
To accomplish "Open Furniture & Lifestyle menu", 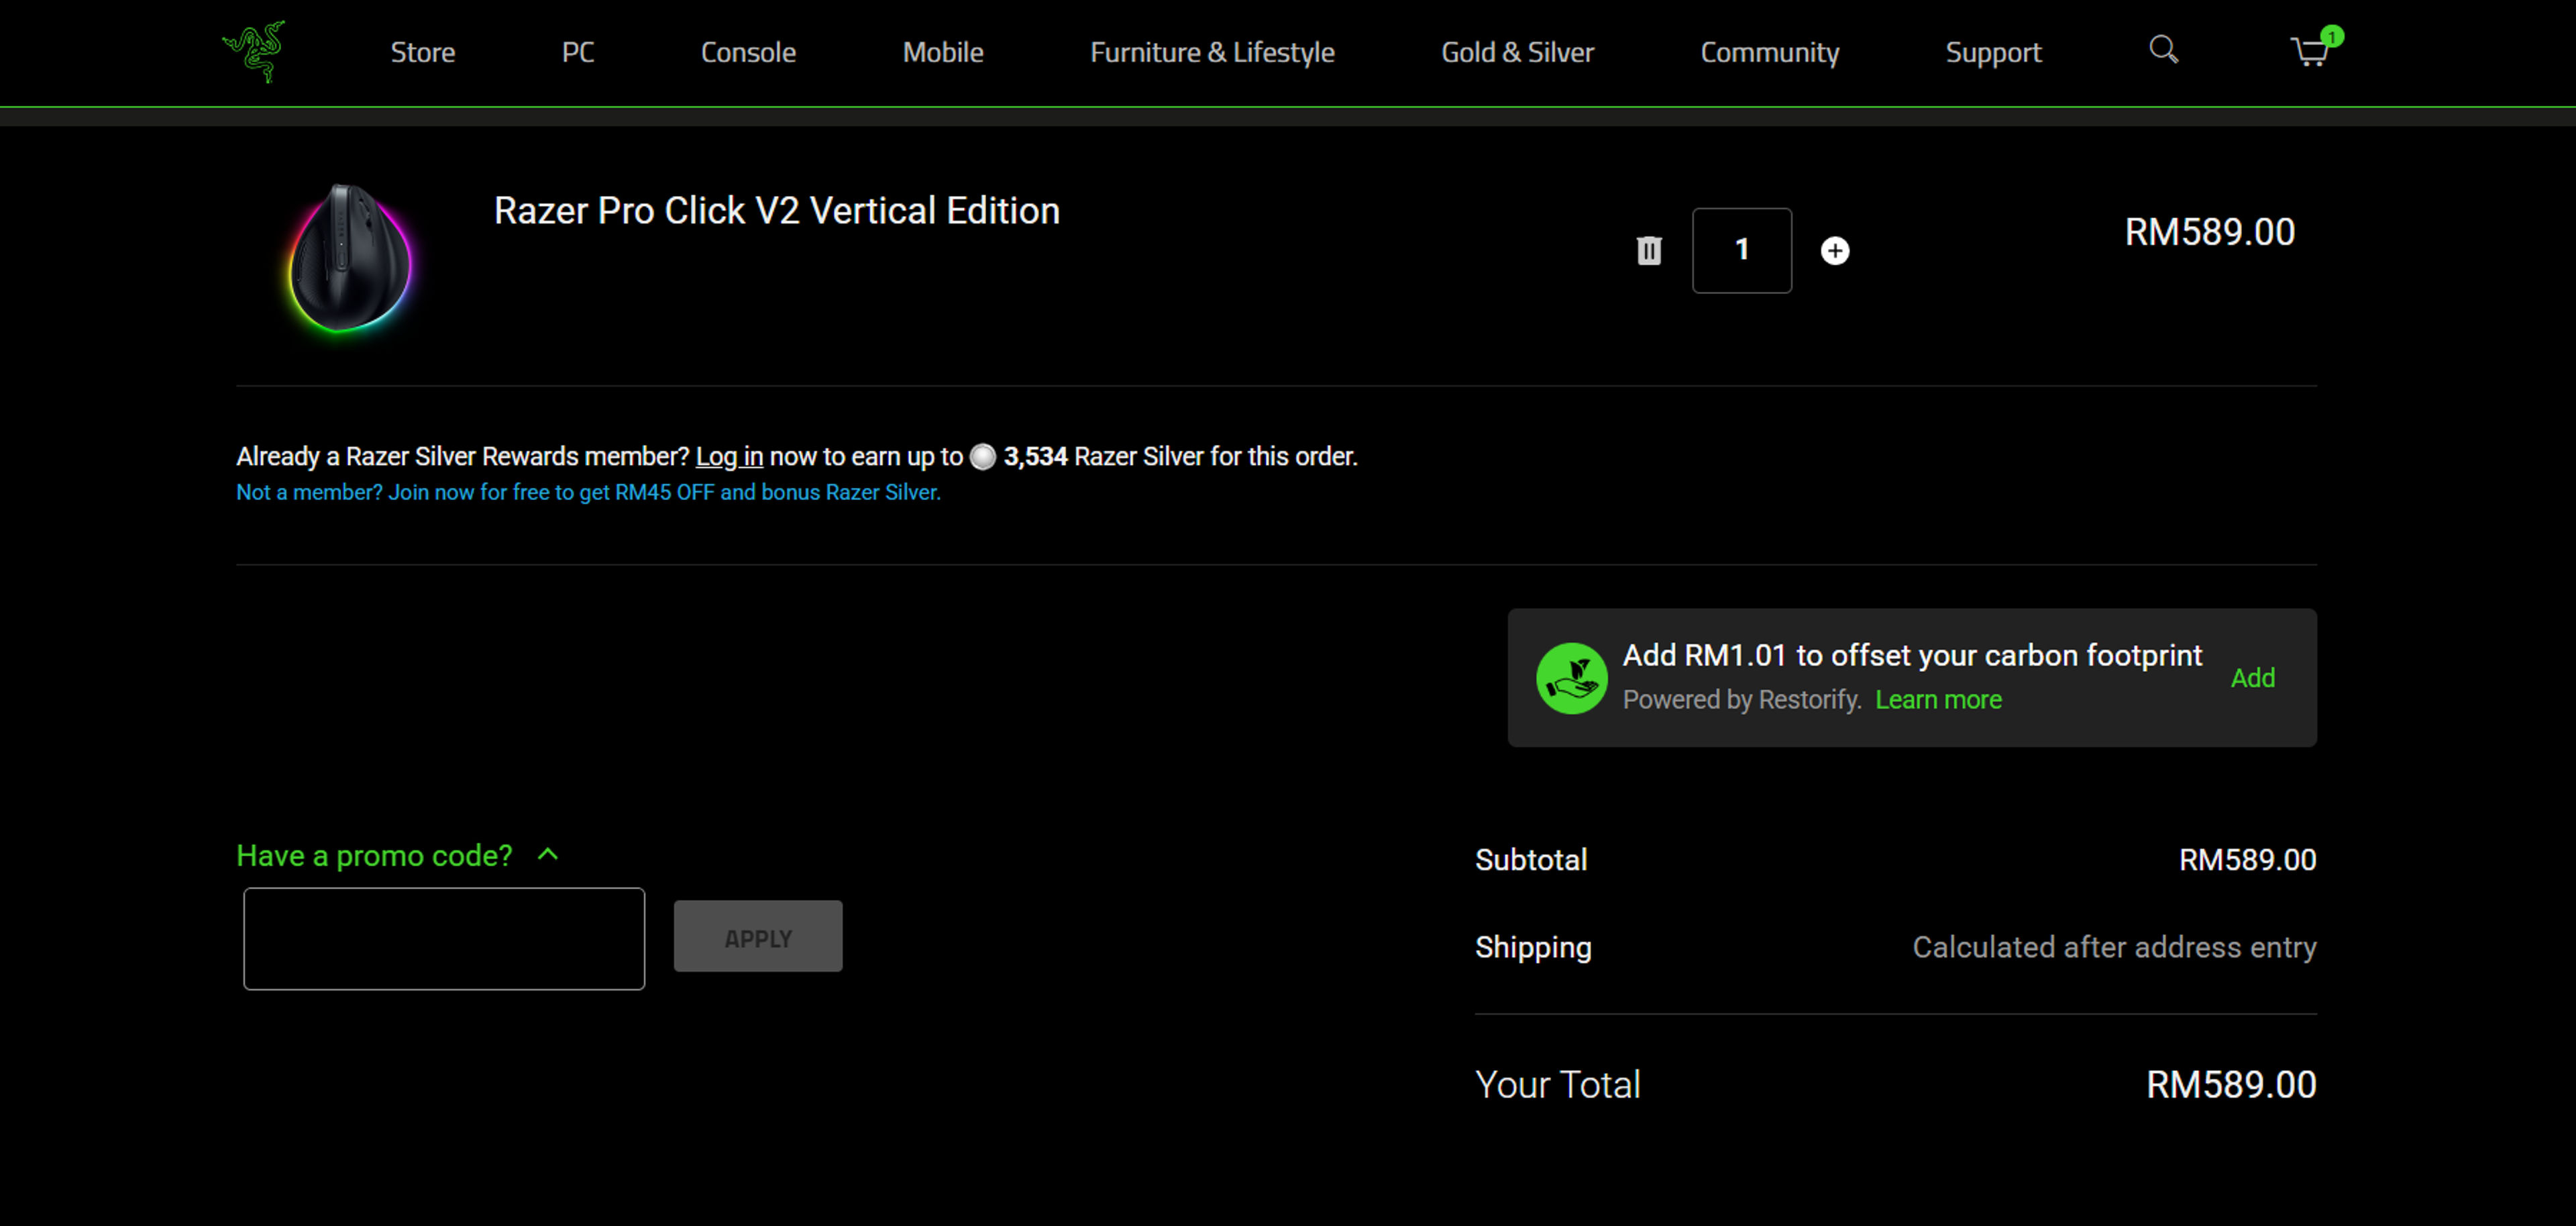I will 1212,52.
